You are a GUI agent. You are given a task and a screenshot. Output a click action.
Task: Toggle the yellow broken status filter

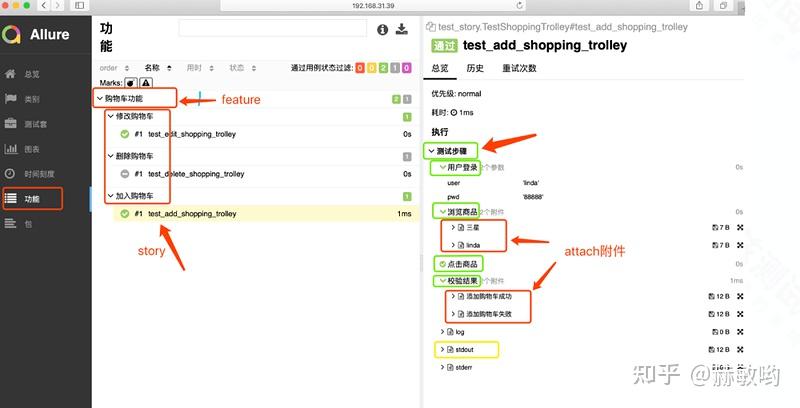click(372, 68)
